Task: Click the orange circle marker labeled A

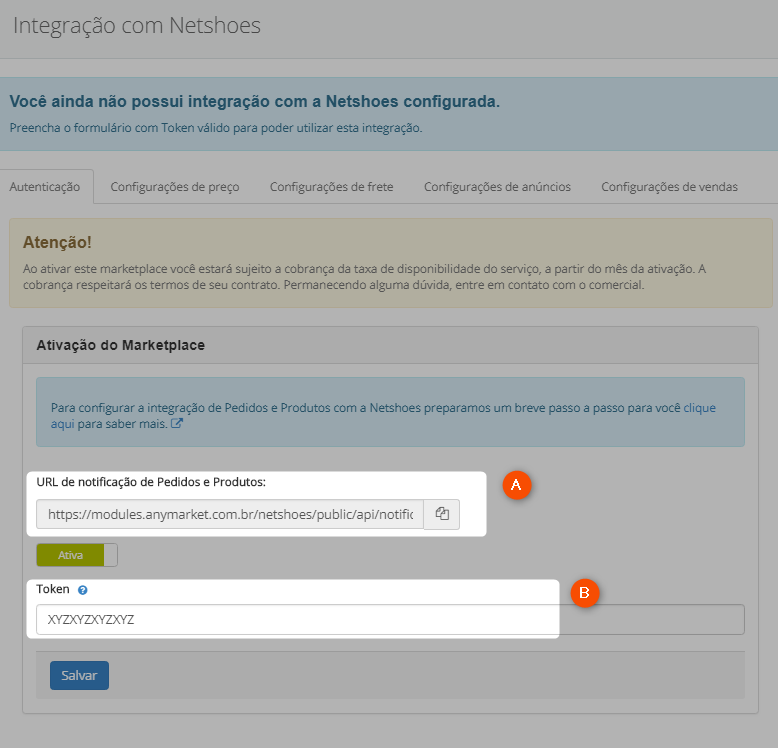Action: click(x=517, y=485)
